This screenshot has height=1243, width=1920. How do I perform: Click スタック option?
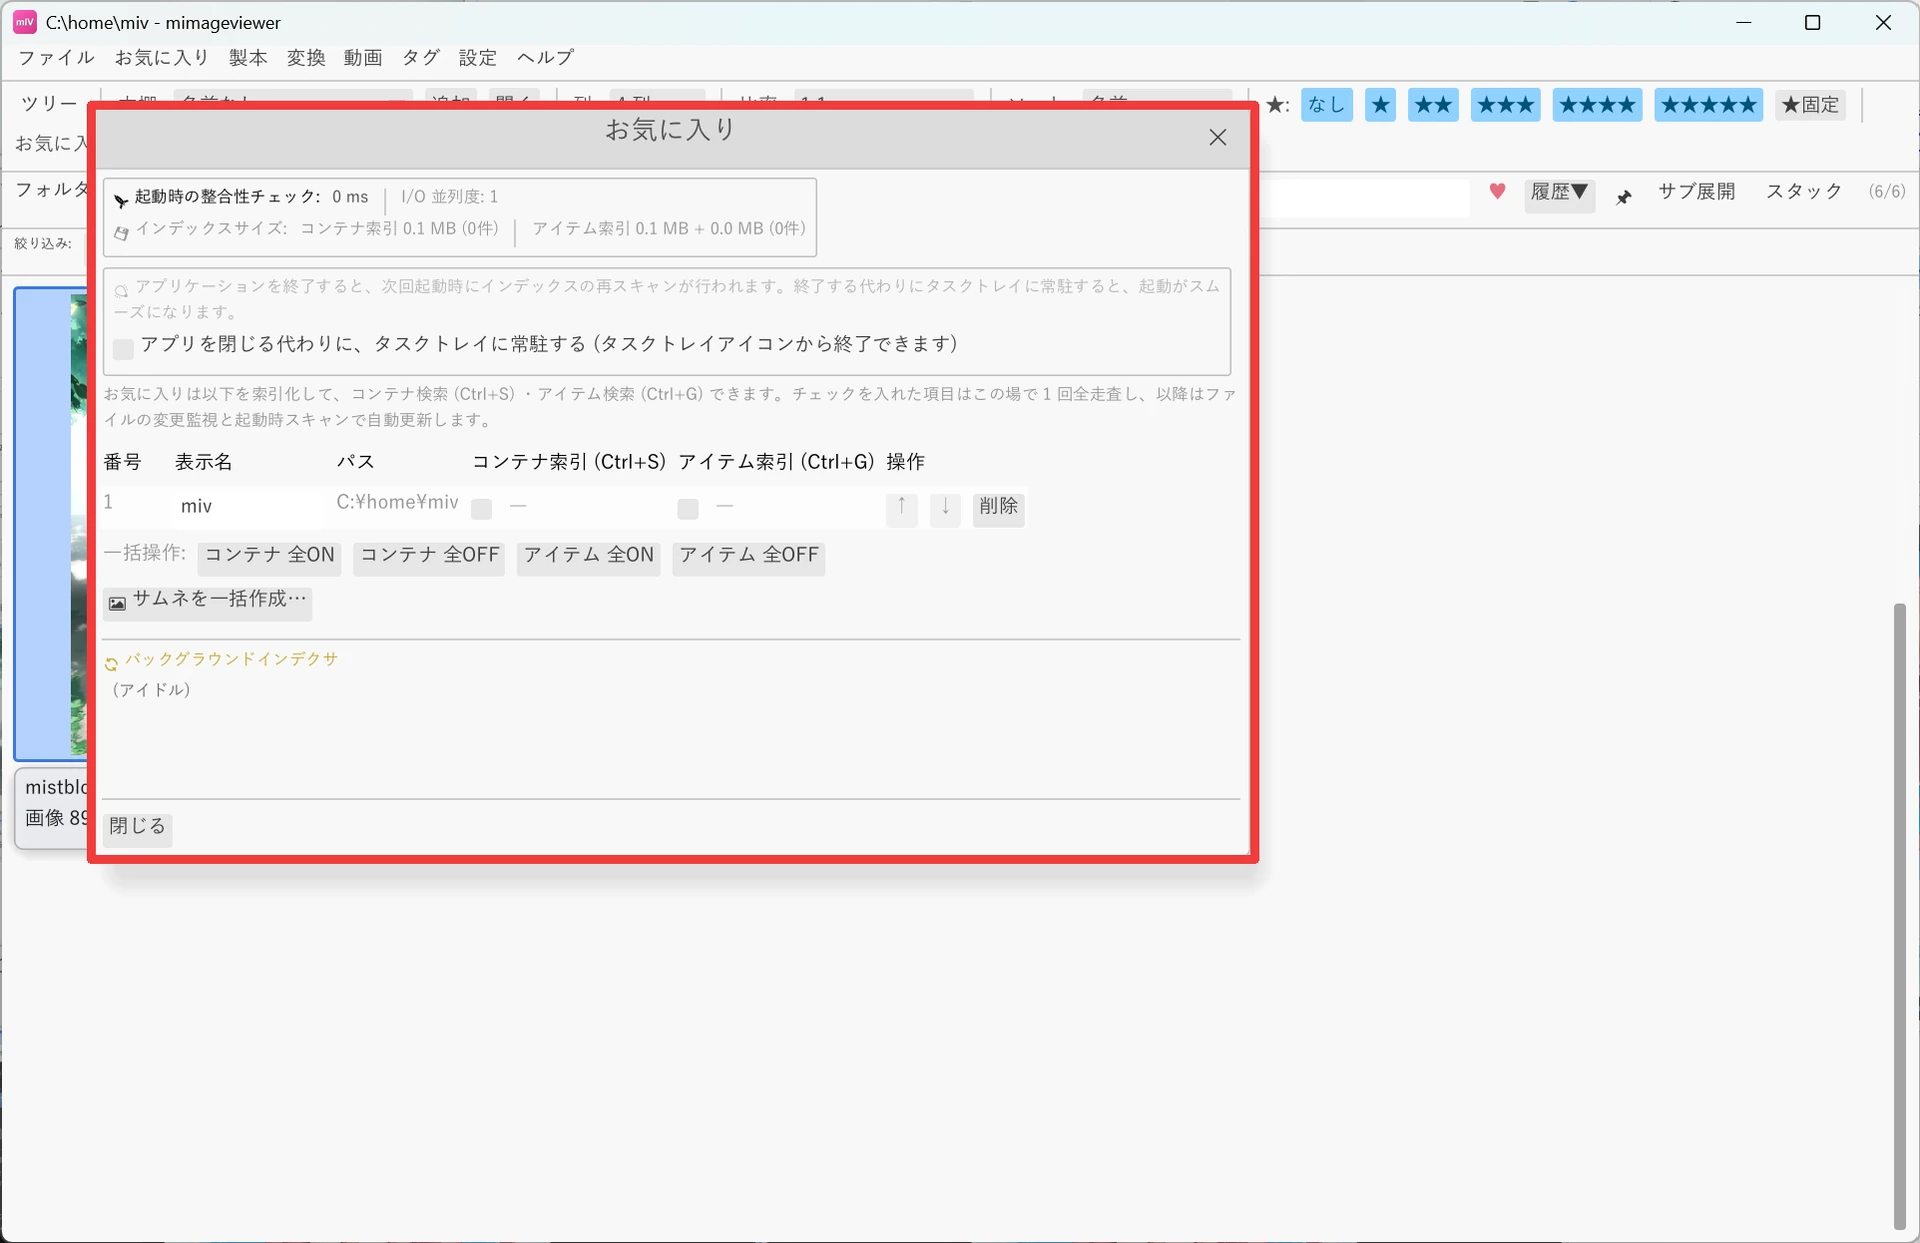click(1803, 192)
